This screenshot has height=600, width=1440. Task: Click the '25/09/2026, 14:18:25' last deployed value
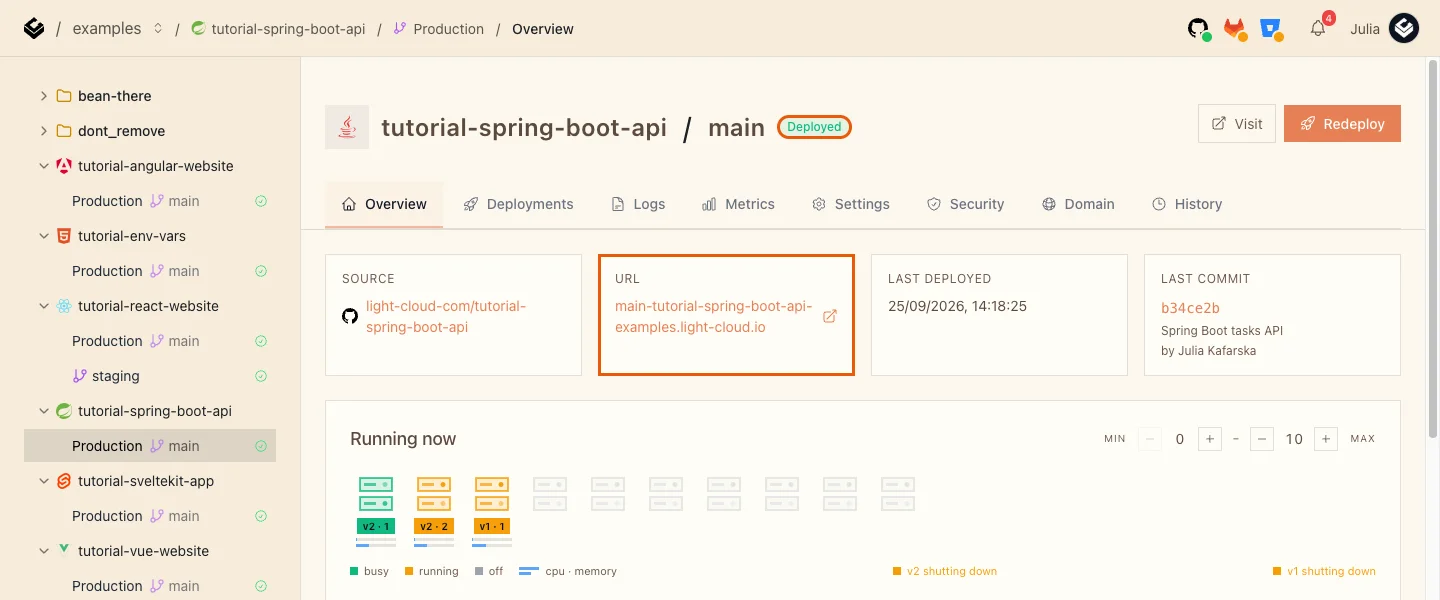coord(958,306)
